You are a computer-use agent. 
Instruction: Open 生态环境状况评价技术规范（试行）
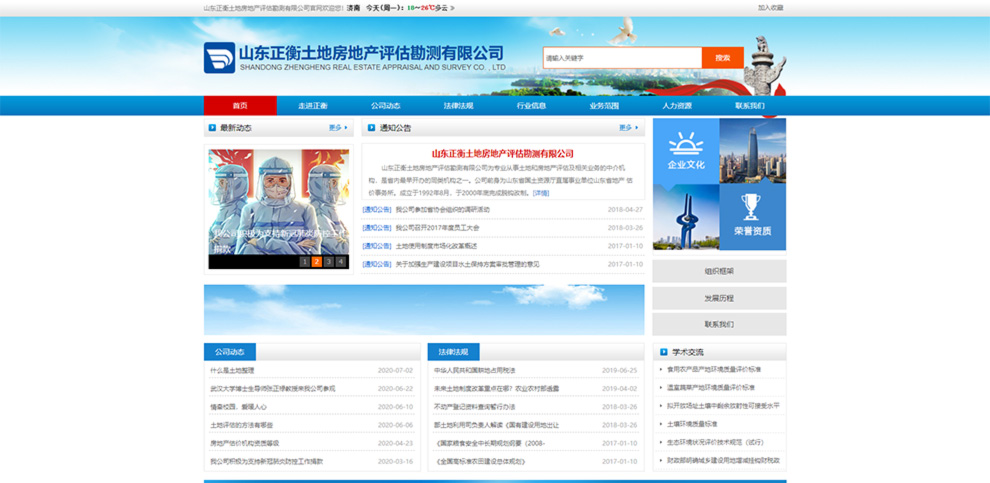point(715,443)
